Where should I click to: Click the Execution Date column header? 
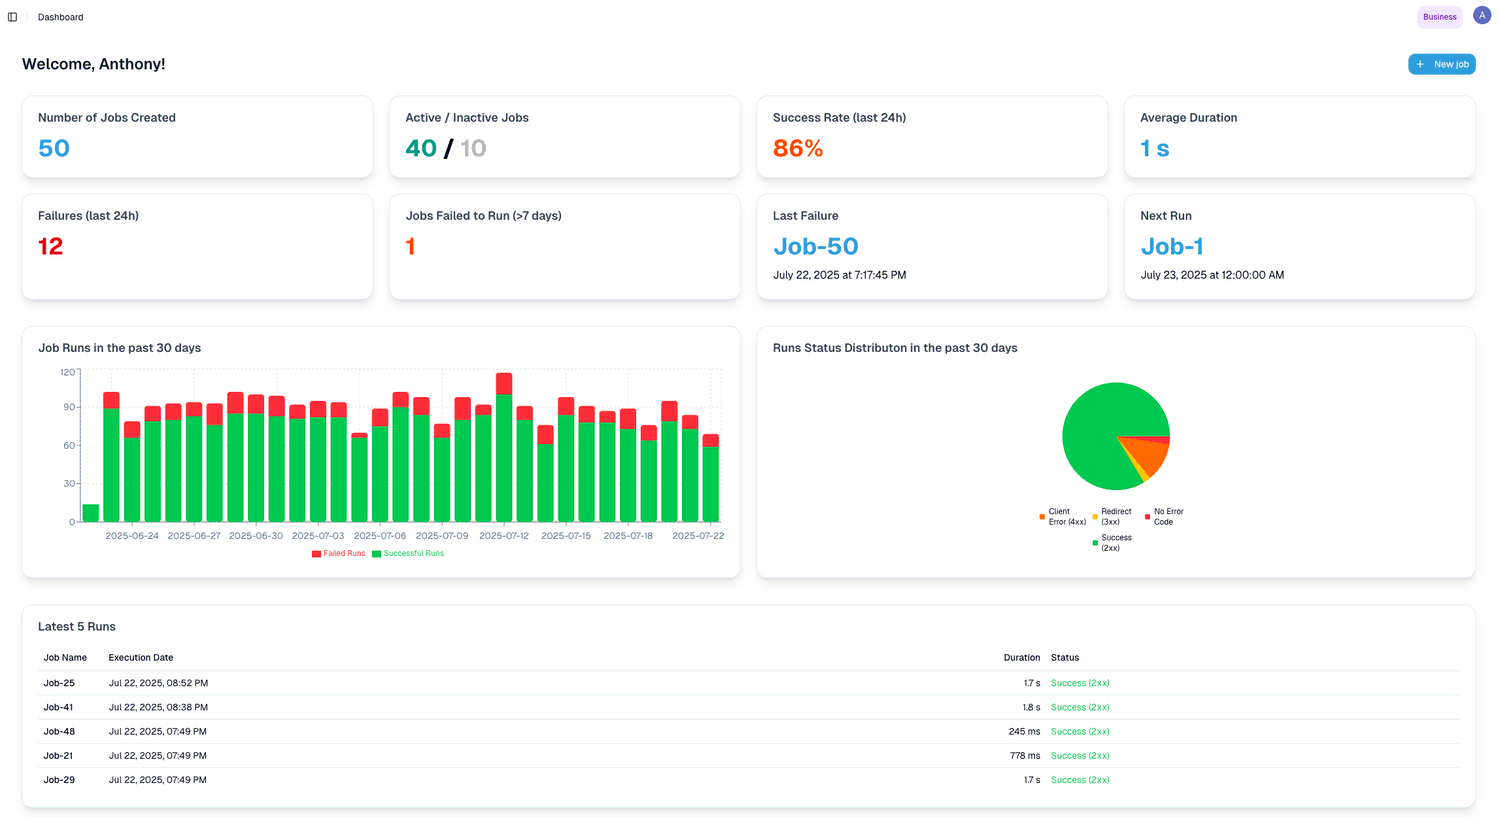(141, 658)
